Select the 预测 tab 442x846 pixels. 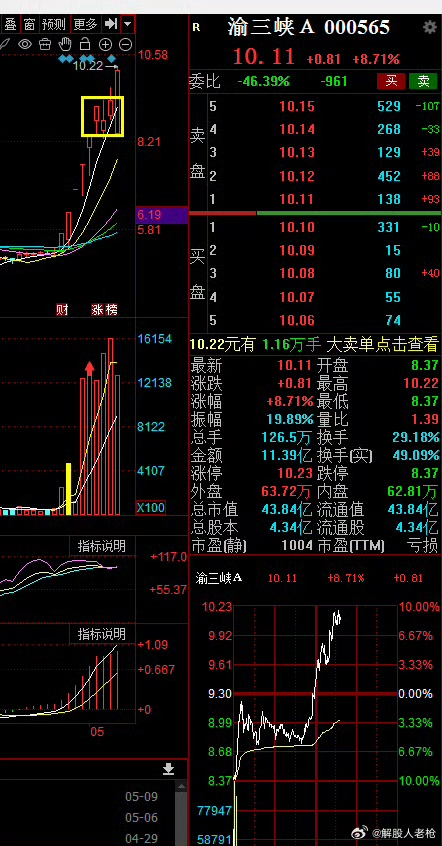point(53,24)
